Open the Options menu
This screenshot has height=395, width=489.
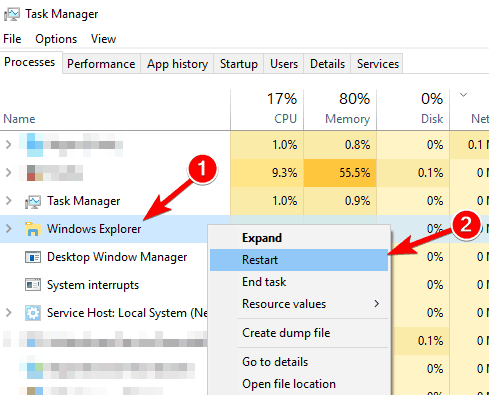[x=56, y=39]
